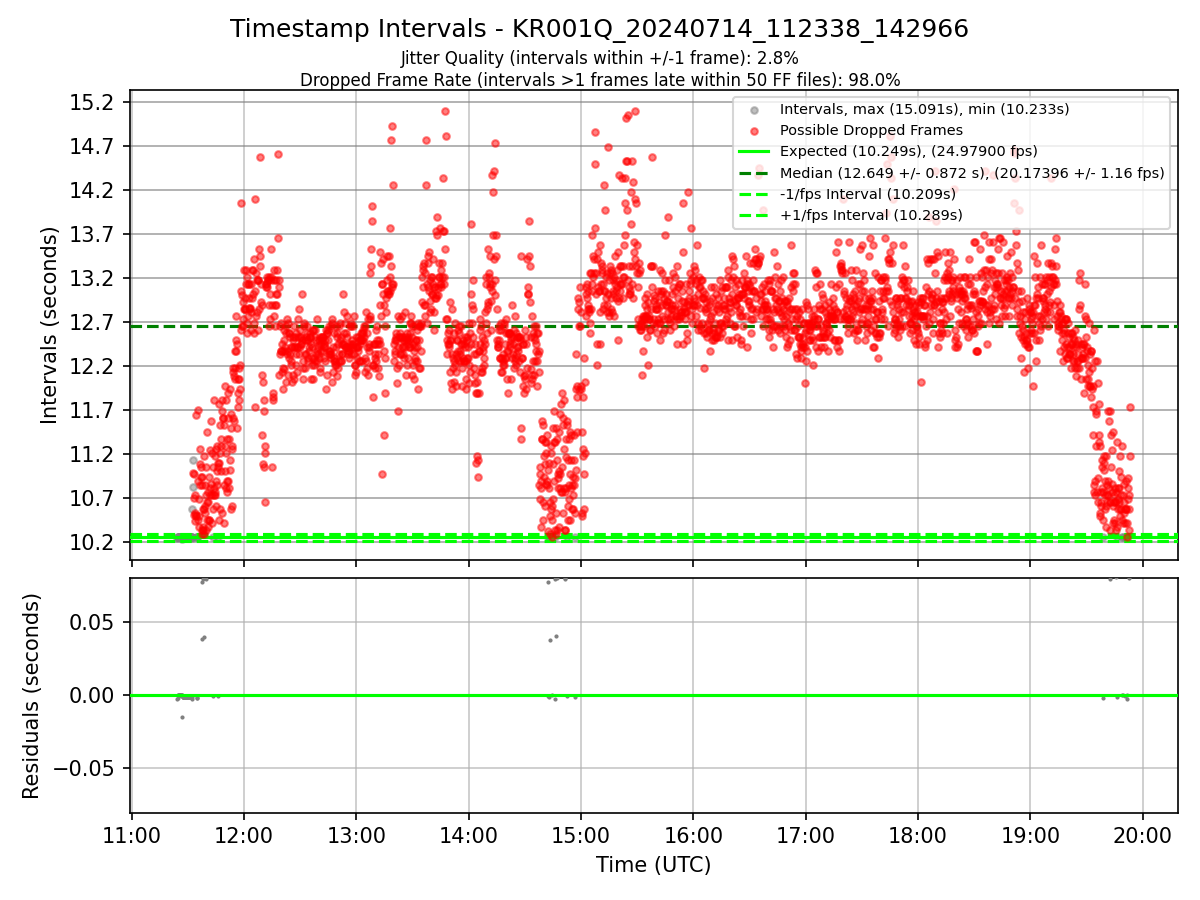Click the −0.05 residuals tick label
Viewport: 1200px width, 900px height.
click(84, 768)
